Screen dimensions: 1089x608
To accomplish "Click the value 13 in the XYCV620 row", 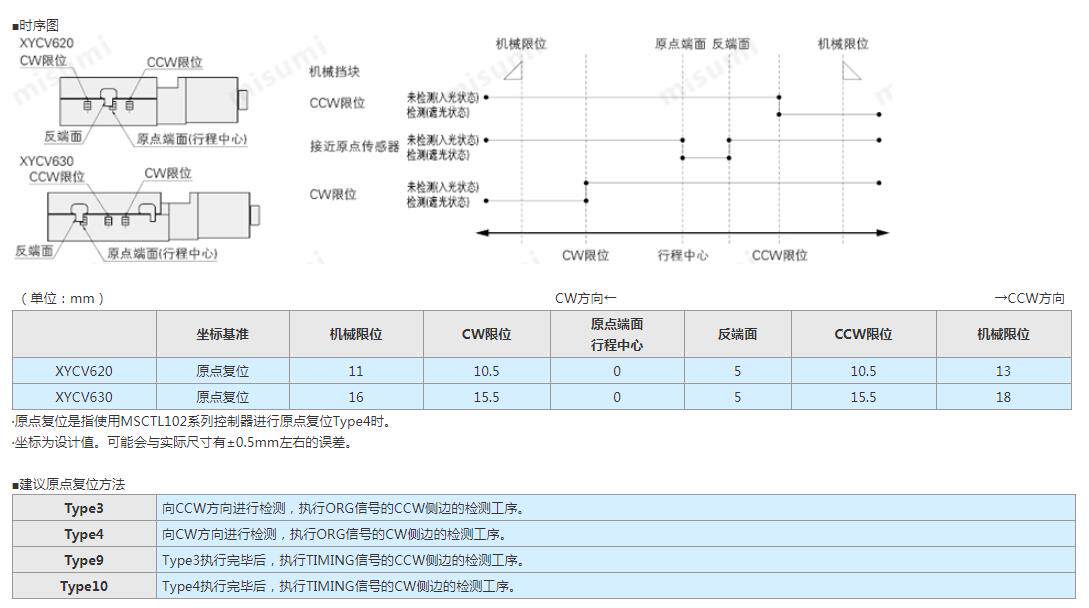I will pos(1003,371).
